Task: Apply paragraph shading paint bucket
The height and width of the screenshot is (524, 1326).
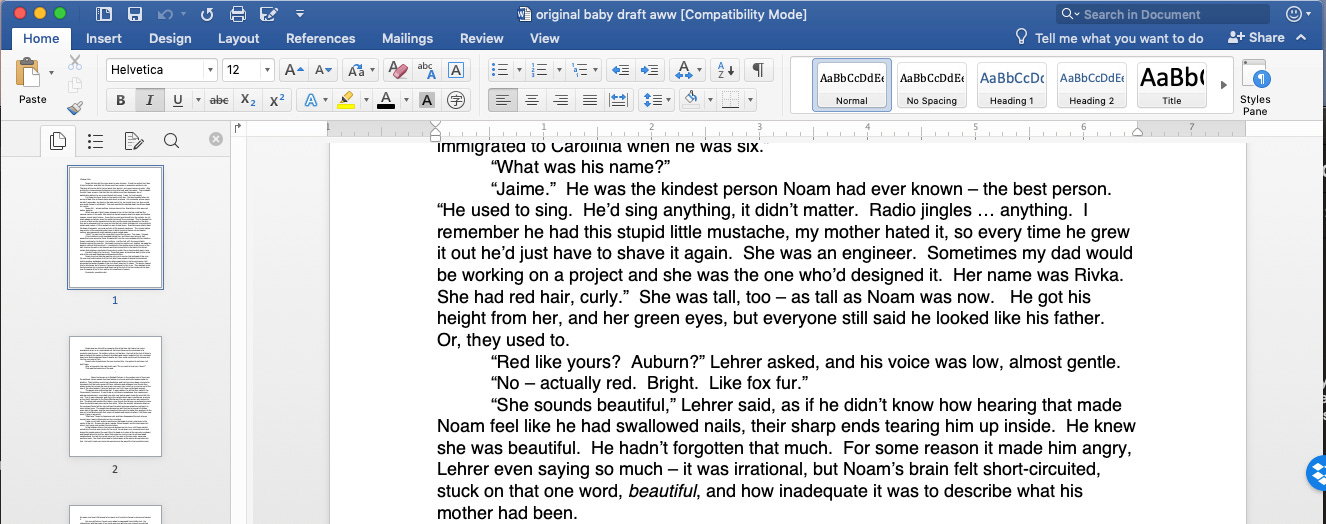Action: [x=691, y=100]
